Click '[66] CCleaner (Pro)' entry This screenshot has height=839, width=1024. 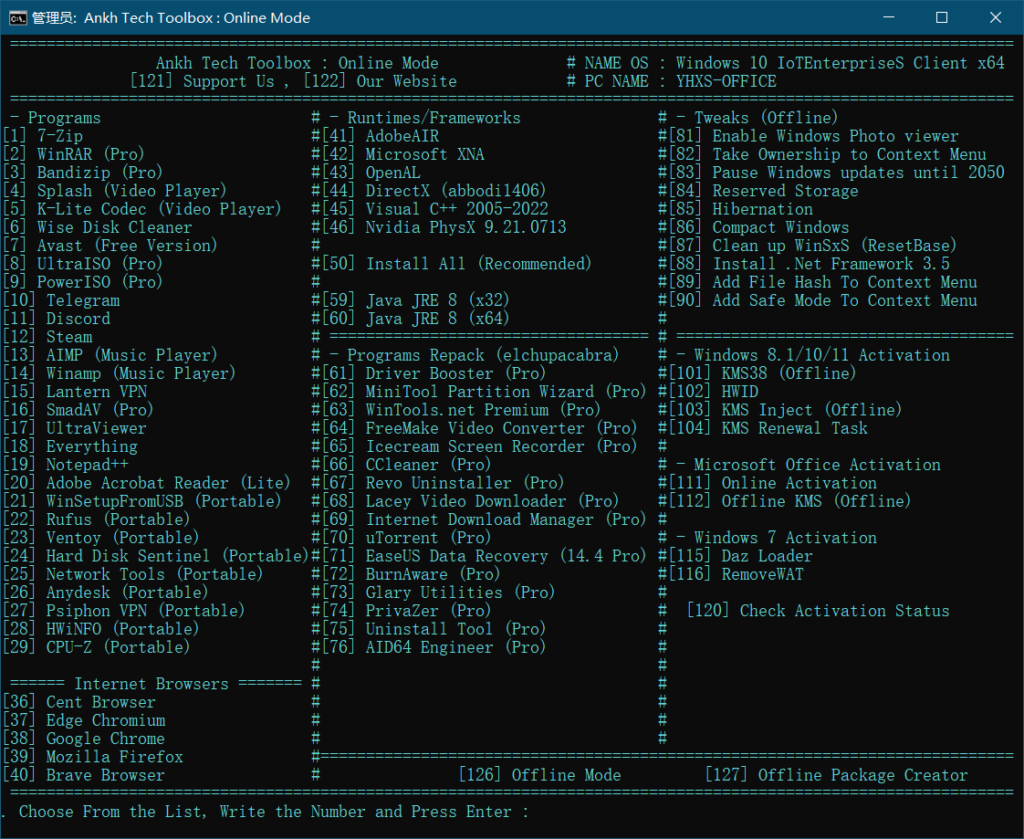[406, 465]
